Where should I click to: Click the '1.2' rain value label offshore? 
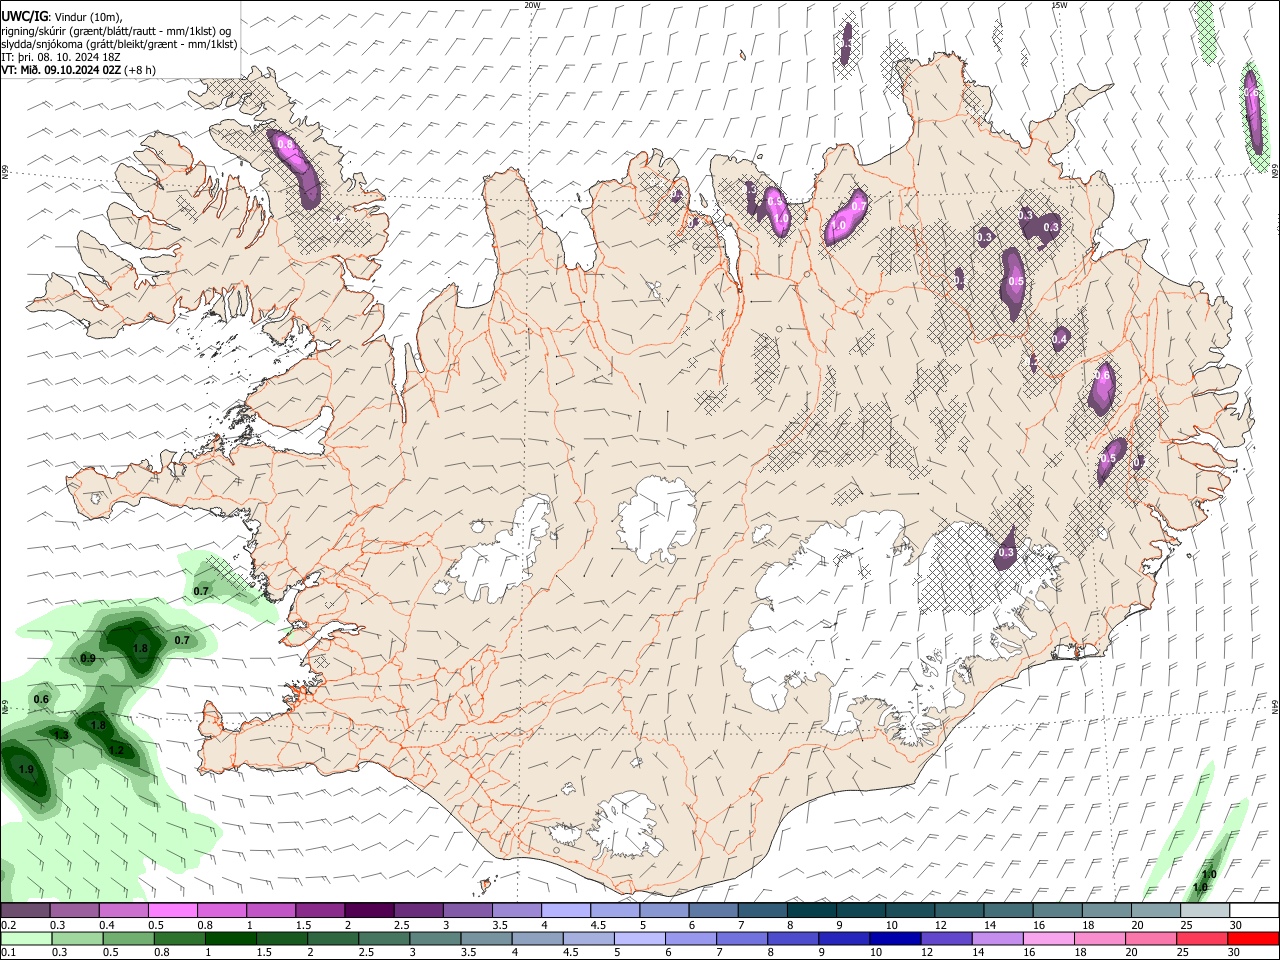(116, 750)
